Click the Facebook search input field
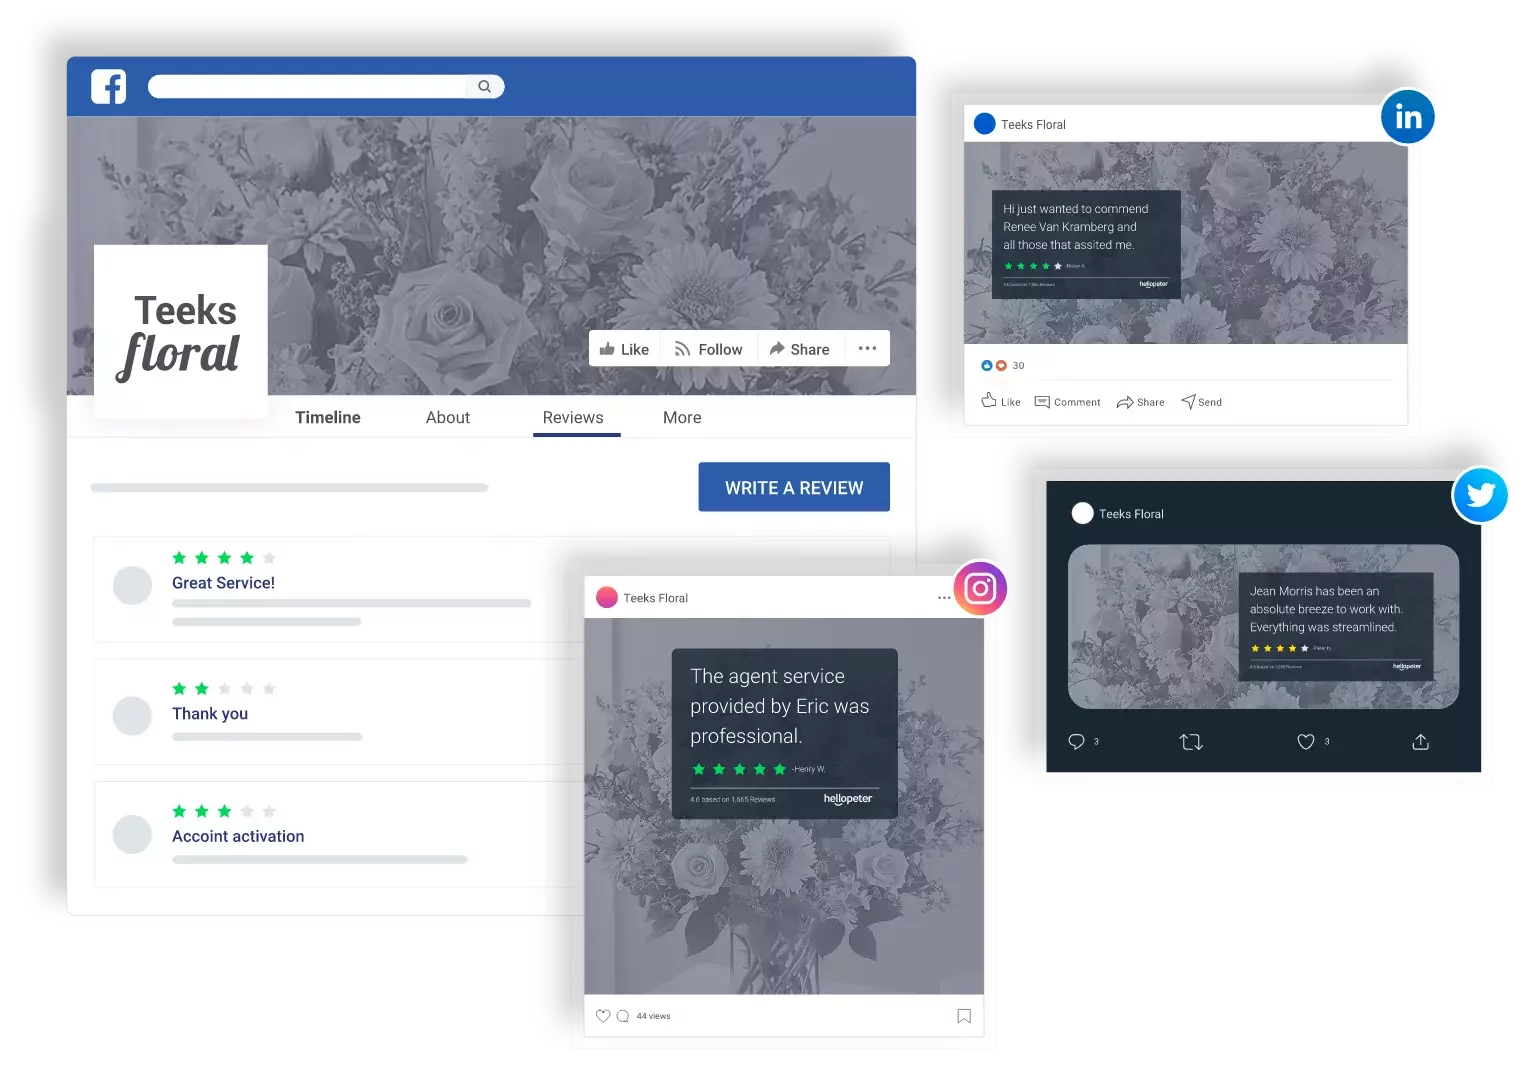The image size is (1528, 1066). pyautogui.click(x=310, y=86)
